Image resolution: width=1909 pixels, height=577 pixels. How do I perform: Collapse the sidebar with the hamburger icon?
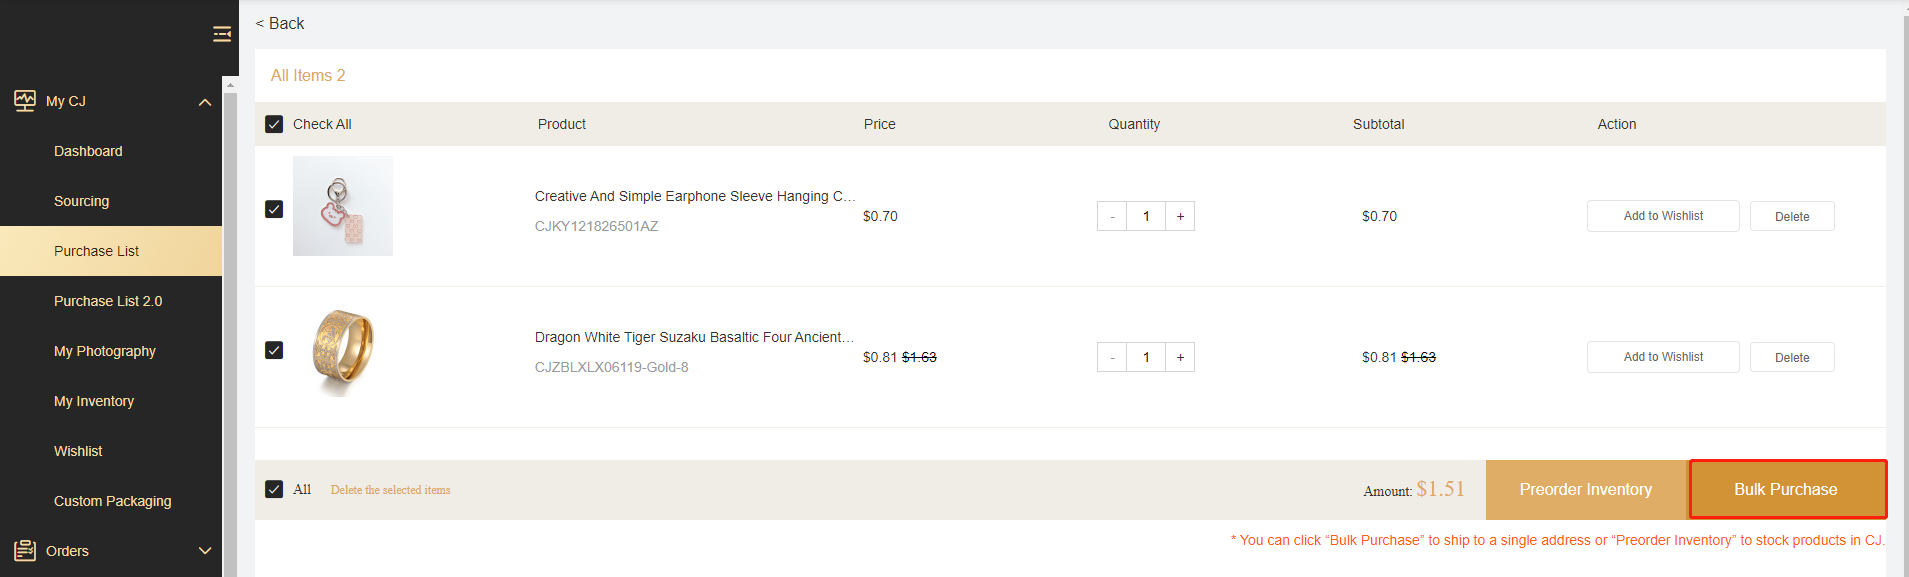[222, 35]
